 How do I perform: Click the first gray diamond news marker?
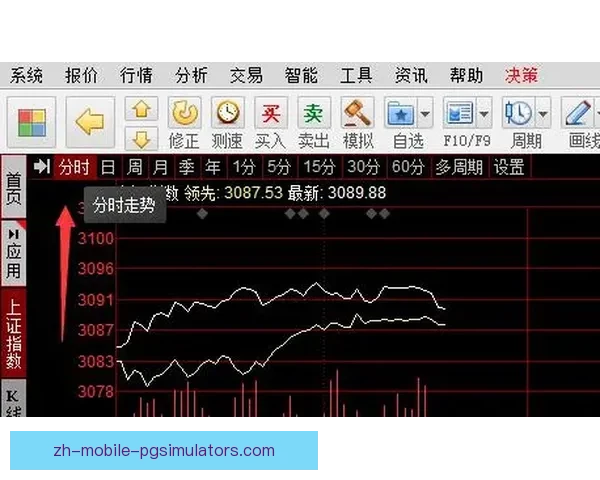202,214
